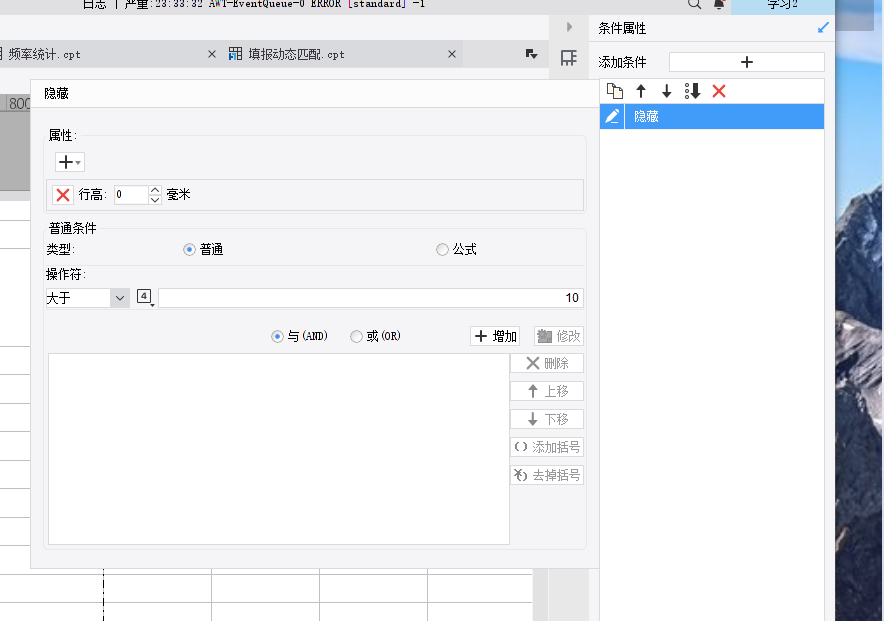The image size is (884, 621).
Task: Decrease the 行高 value with the down stepper
Action: click(155, 199)
